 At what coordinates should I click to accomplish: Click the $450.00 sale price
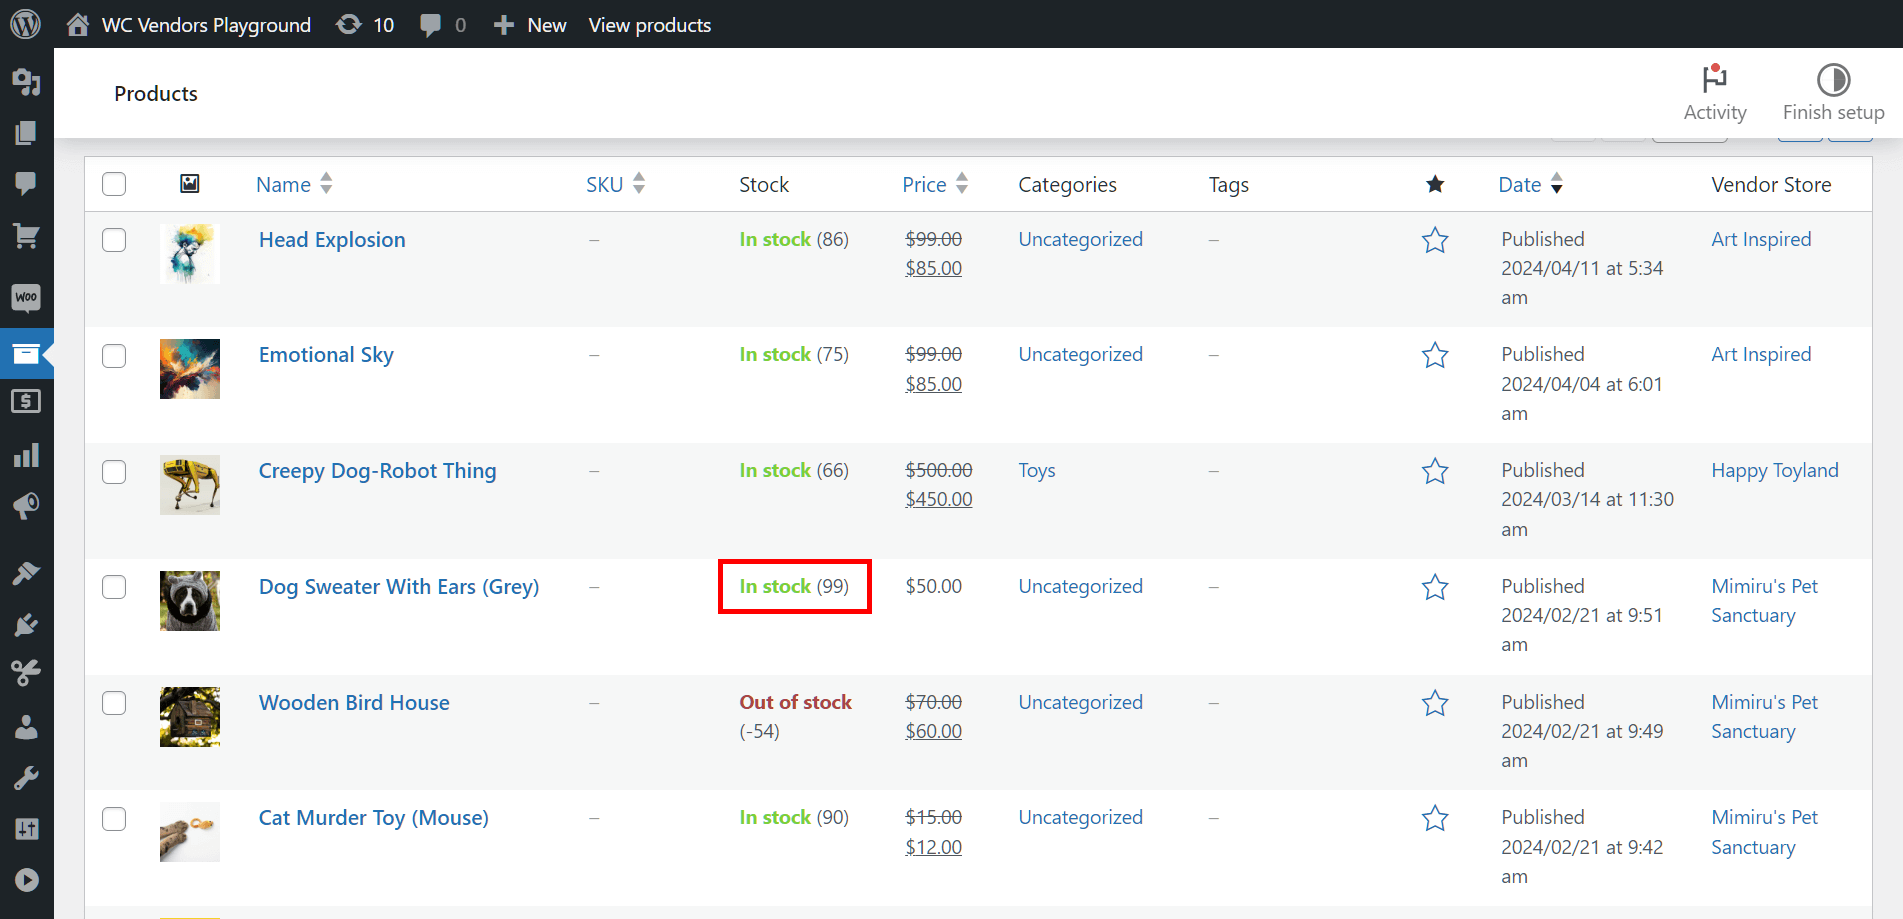point(938,499)
